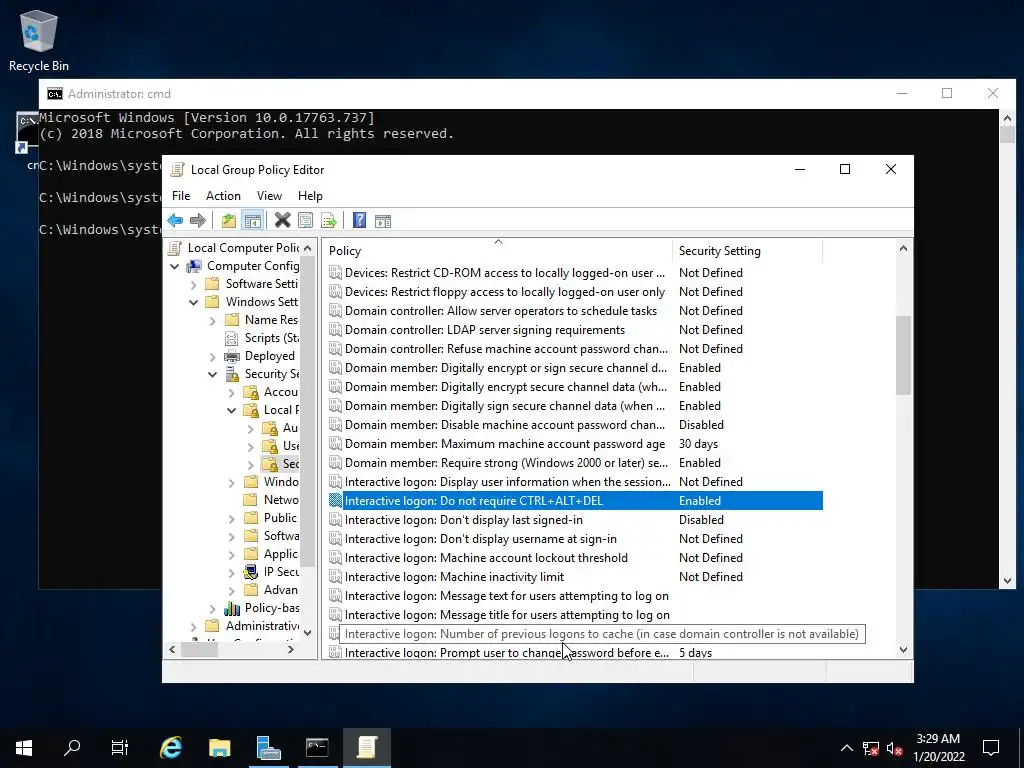Screen dimensions: 1024x768
Task: Open the View menu
Action: coord(269,196)
